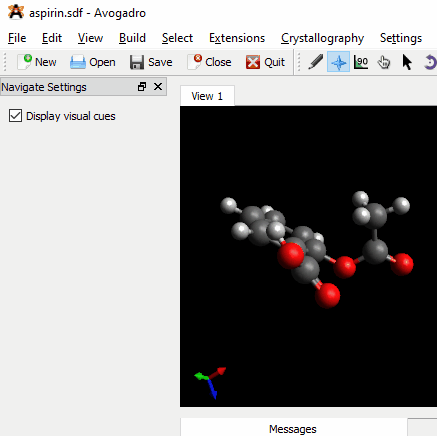Click the Quit toolbar button

pyautogui.click(x=265, y=62)
